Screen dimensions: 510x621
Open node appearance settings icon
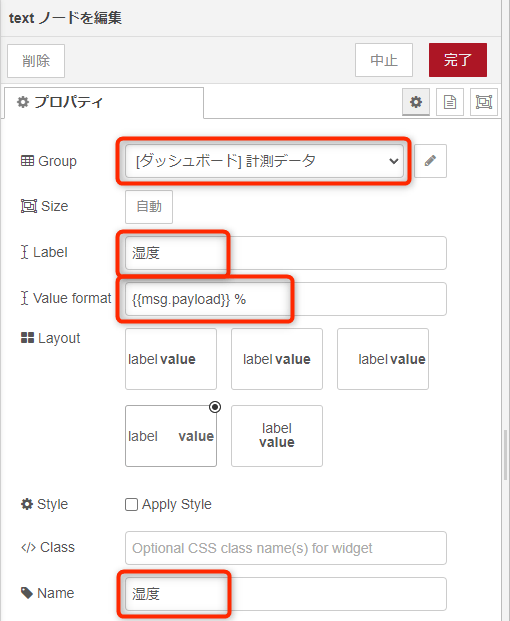click(483, 102)
